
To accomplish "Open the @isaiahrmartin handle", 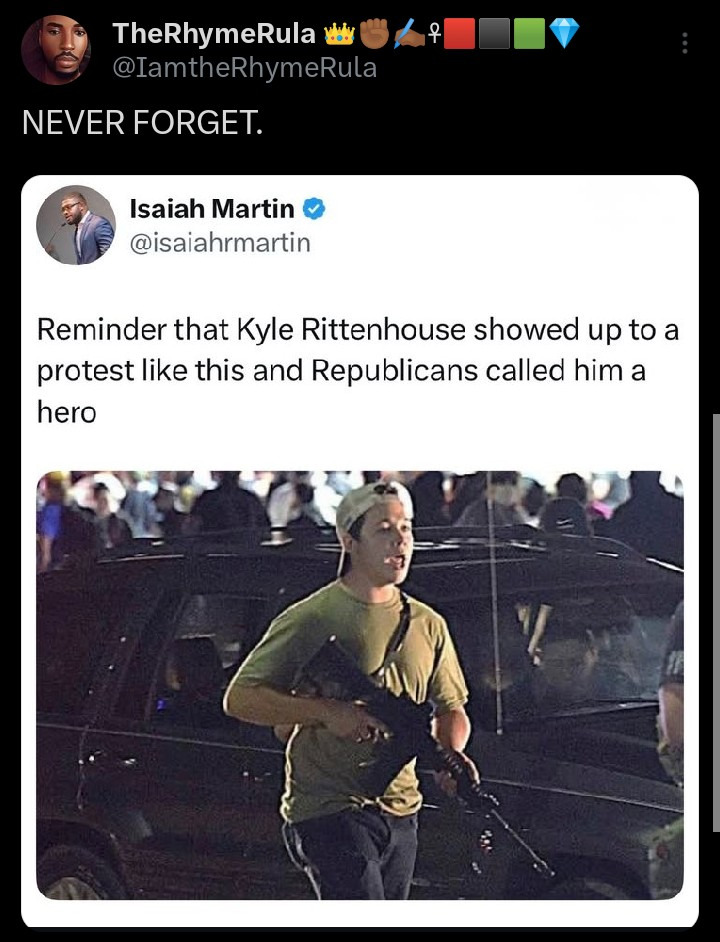I will (x=220, y=243).
